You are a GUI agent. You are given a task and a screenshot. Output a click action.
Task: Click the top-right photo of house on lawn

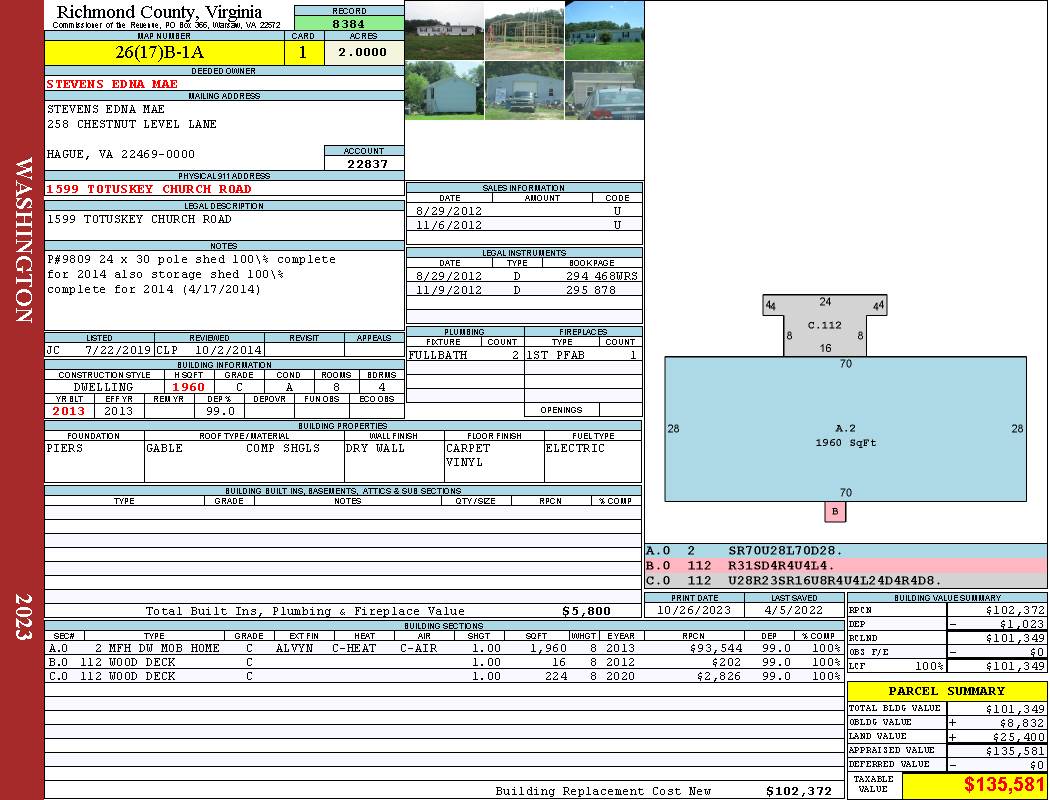(604, 30)
